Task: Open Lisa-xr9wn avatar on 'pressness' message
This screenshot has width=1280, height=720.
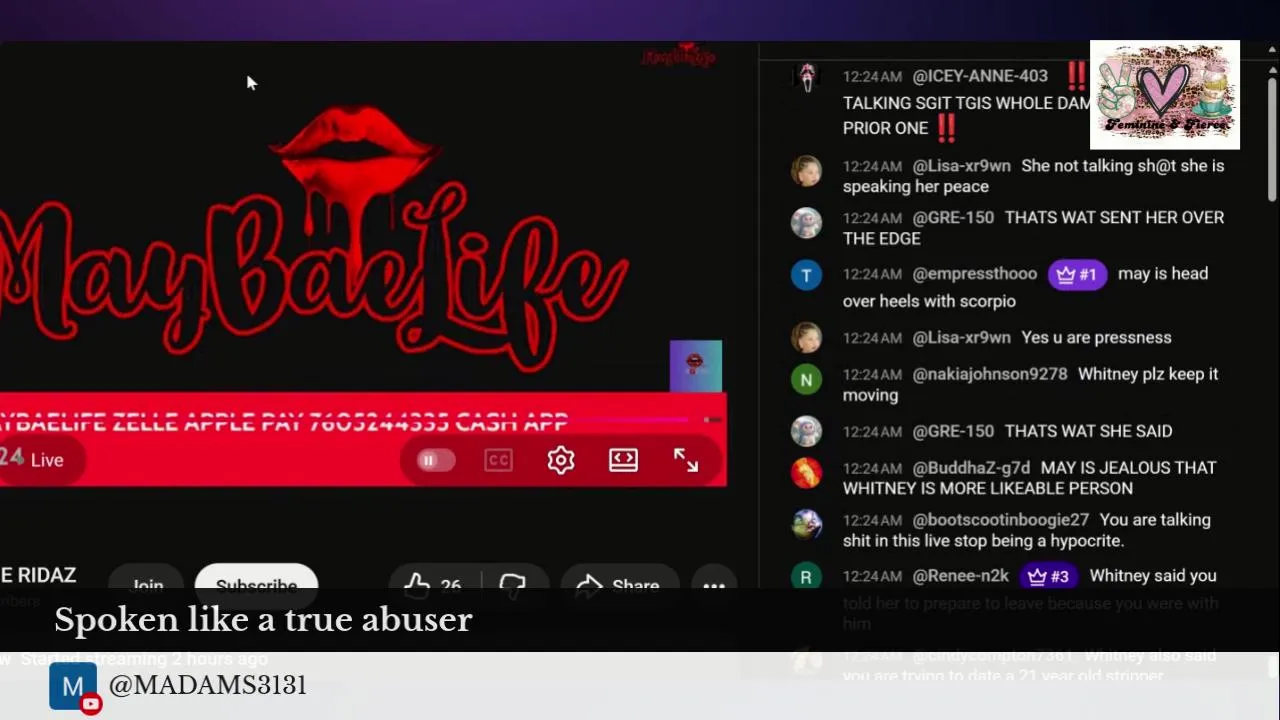Action: pyautogui.click(x=806, y=338)
